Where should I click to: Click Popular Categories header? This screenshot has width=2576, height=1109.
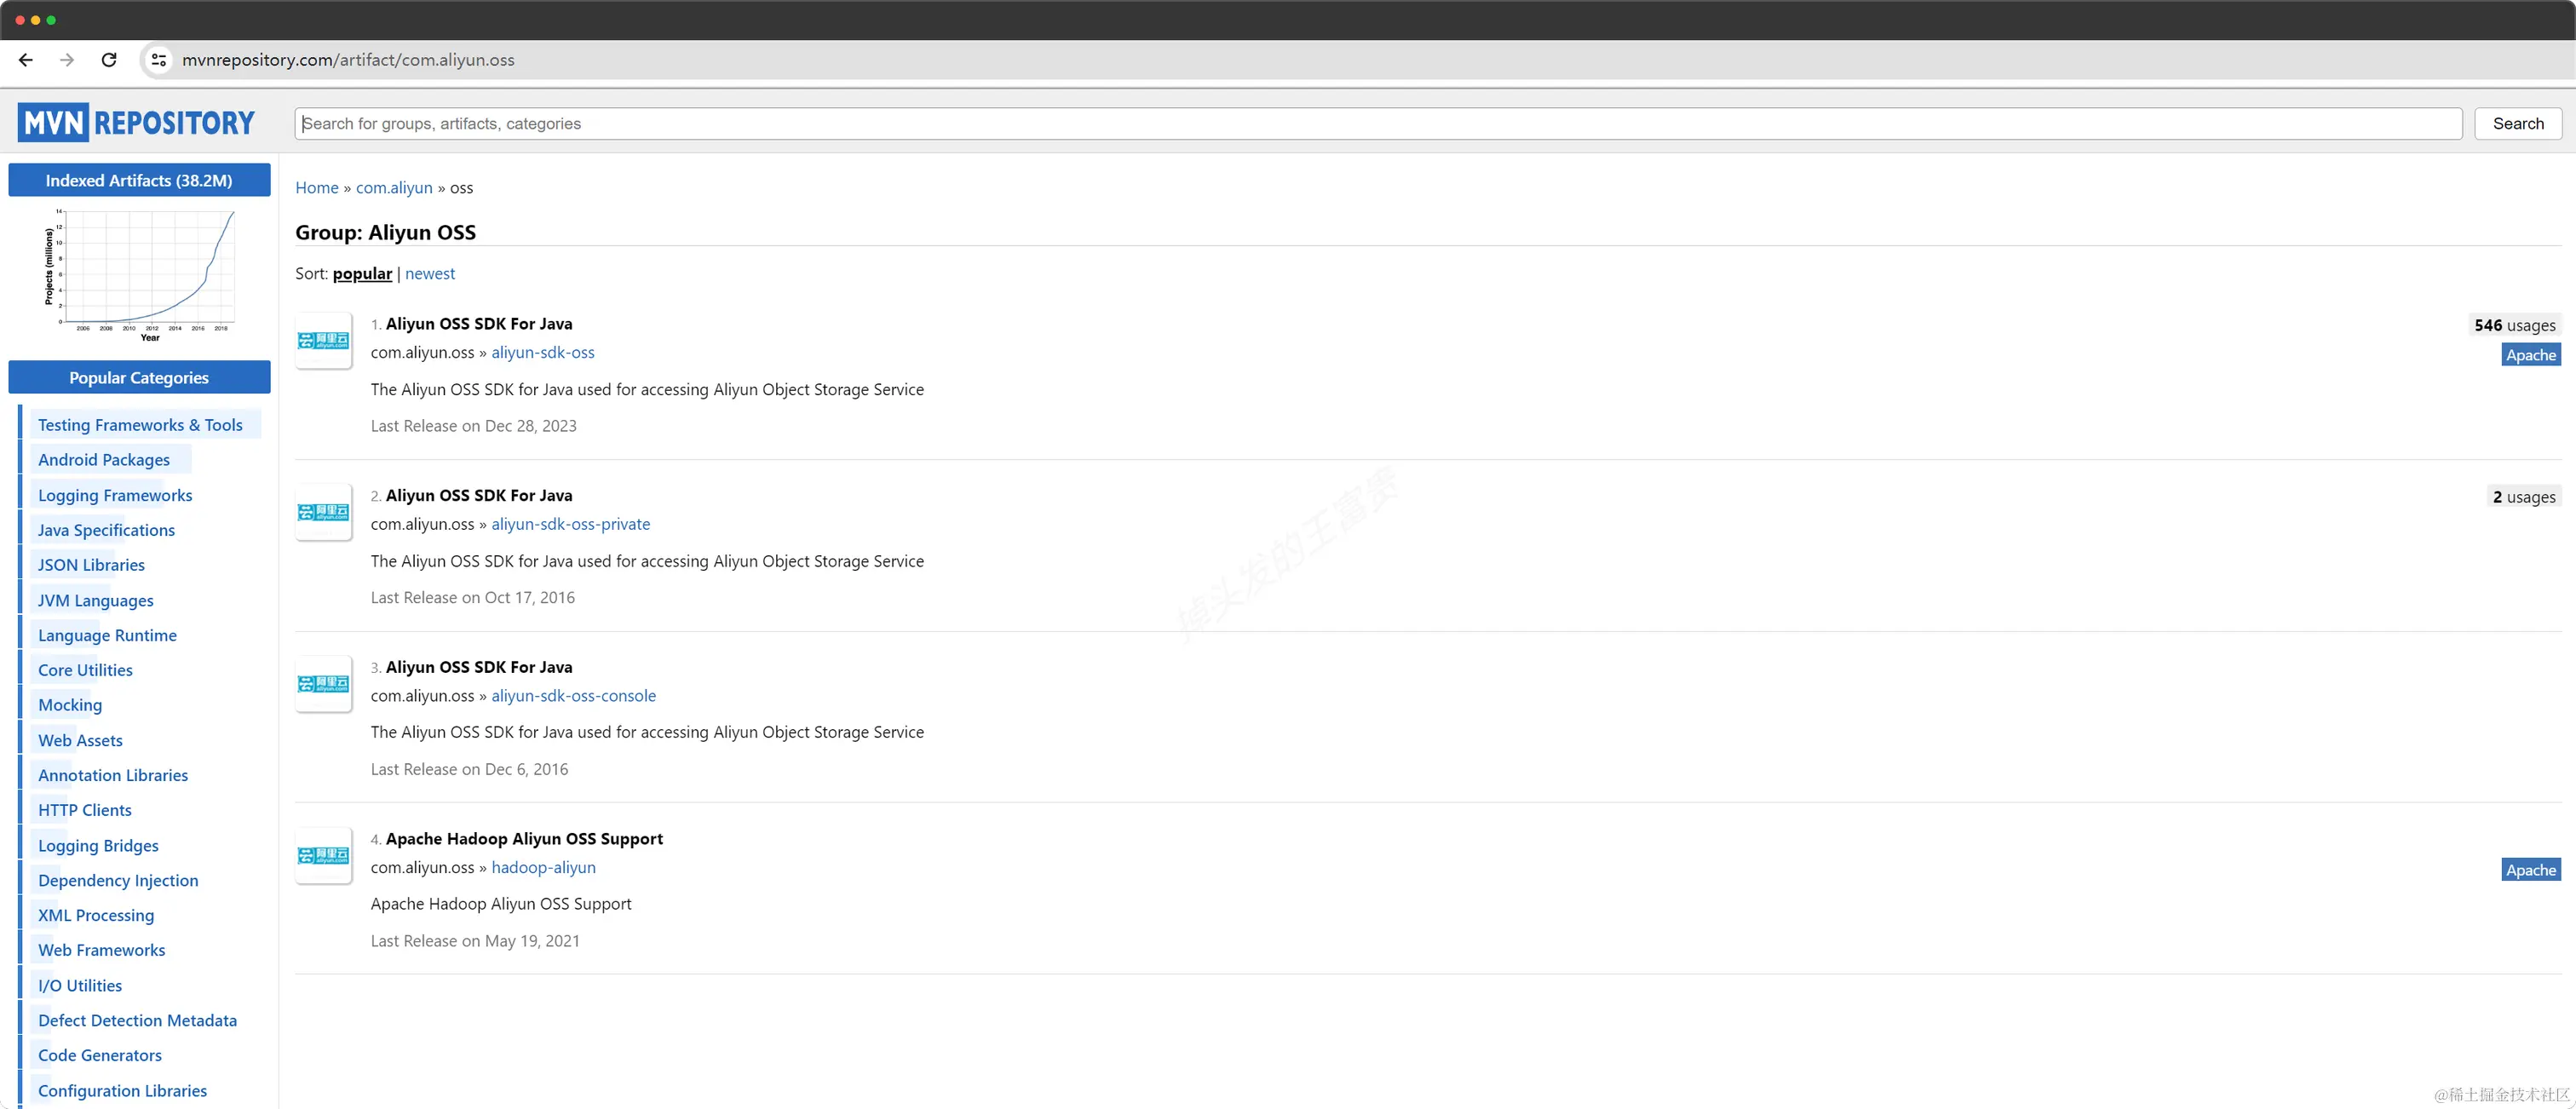[x=139, y=378]
